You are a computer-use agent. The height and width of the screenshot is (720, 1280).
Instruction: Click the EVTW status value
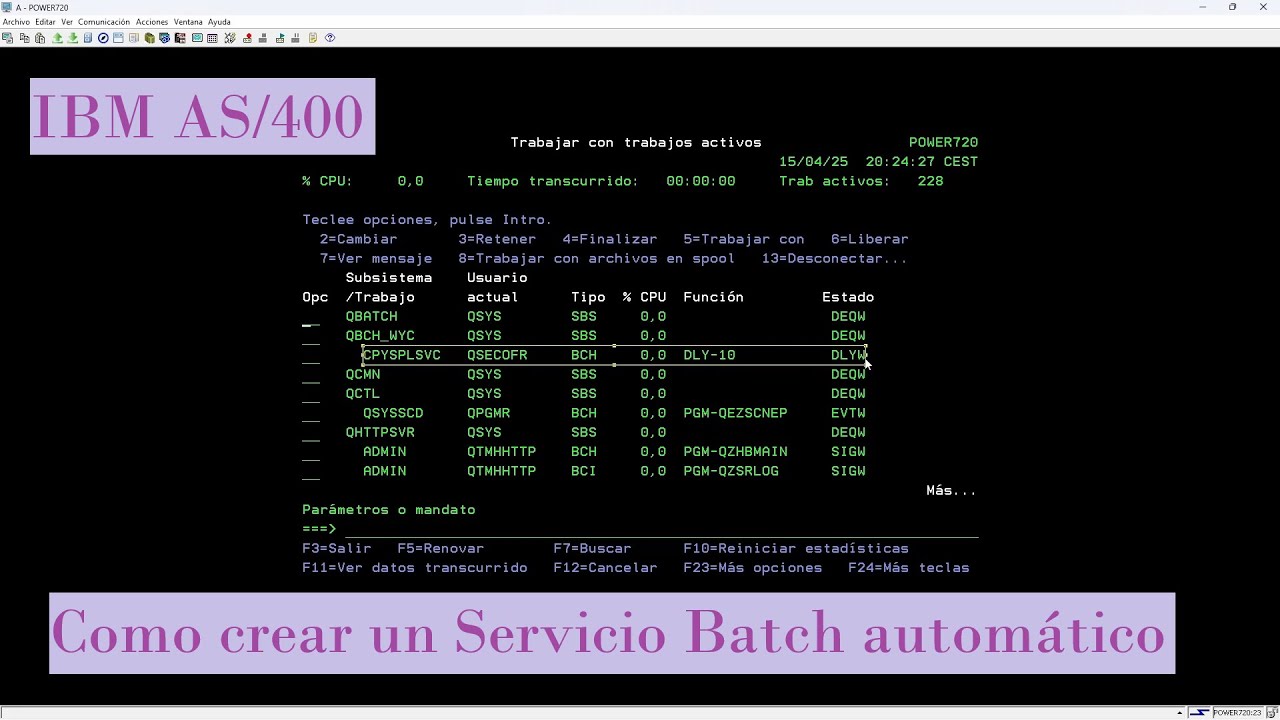(848, 413)
